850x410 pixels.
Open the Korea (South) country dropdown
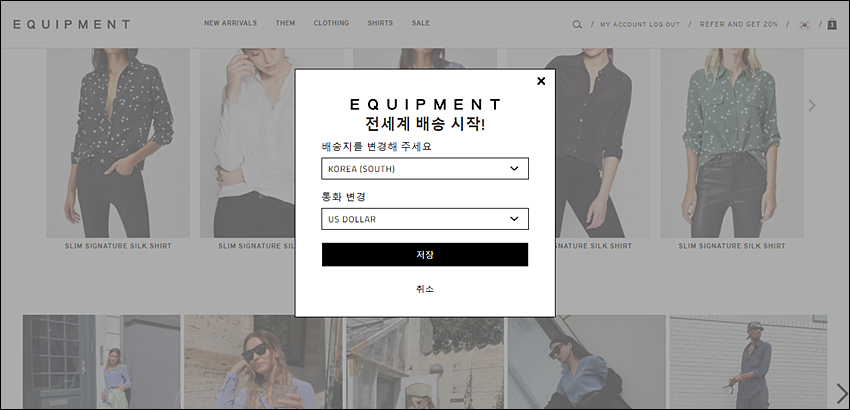click(x=425, y=169)
